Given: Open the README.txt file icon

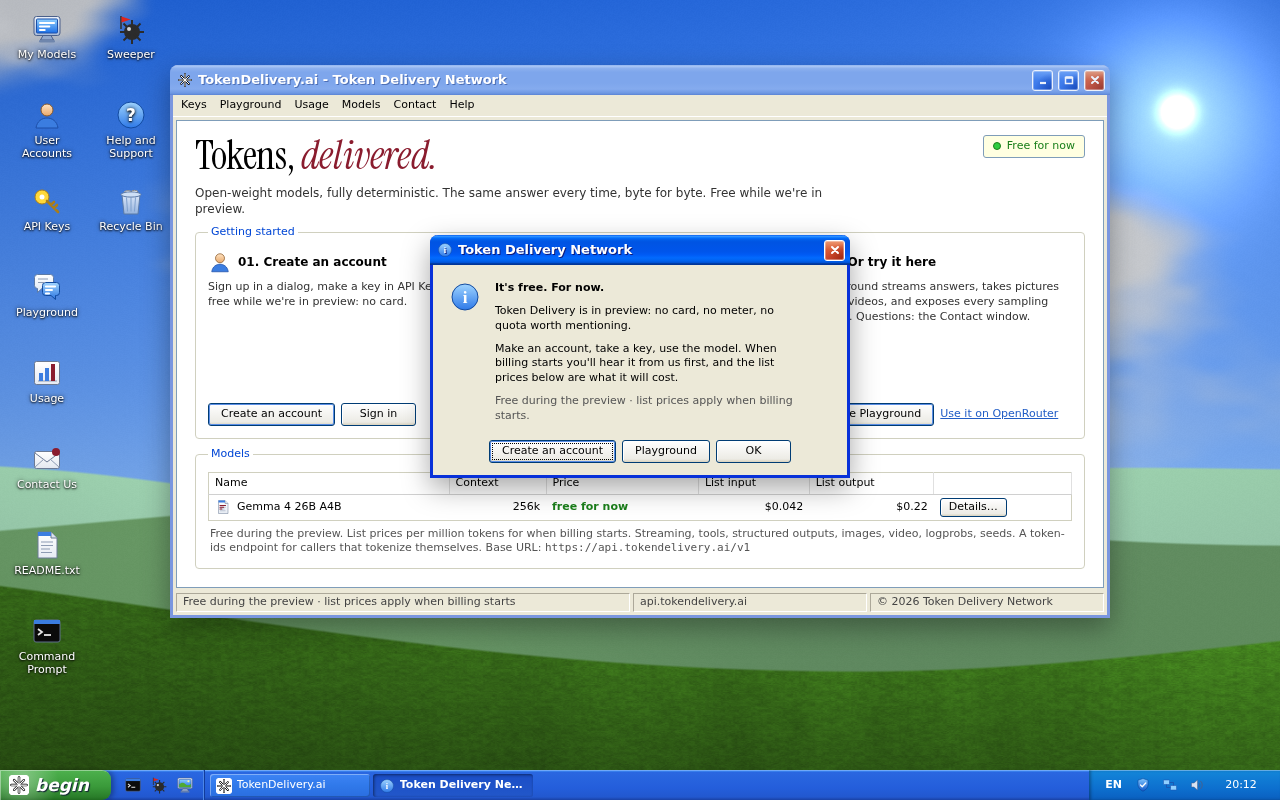Looking at the screenshot, I should 47,553.
